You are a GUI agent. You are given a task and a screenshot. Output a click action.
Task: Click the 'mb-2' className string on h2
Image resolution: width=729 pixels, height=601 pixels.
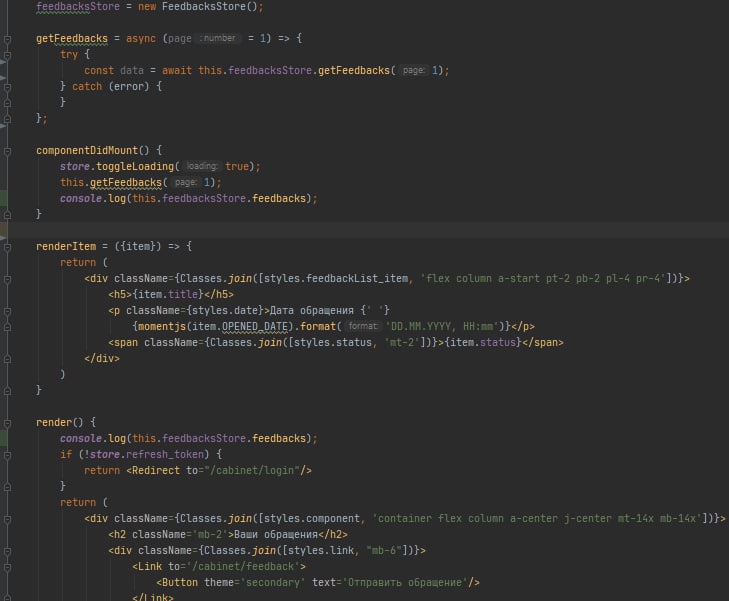(x=210, y=535)
